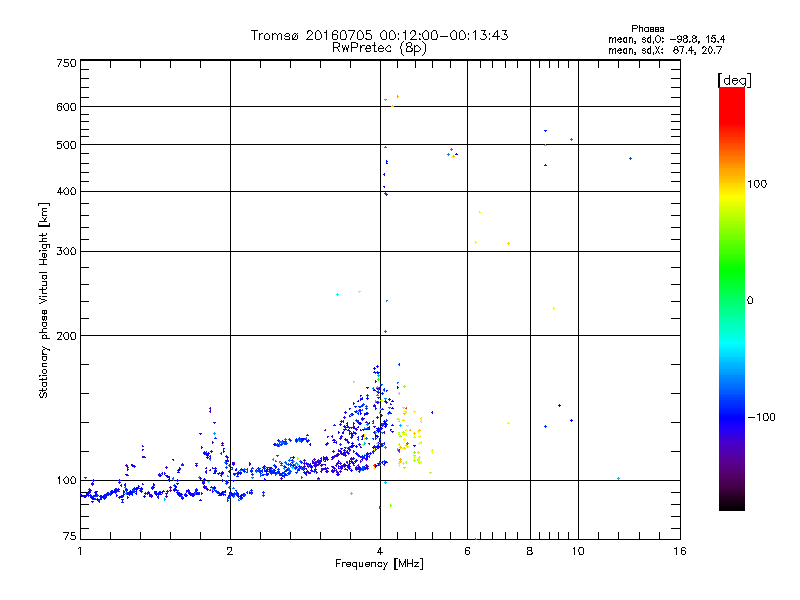Image resolution: width=800 pixels, height=600 pixels.
Task: Click the subtitle 'RwPretec (8p)'
Action: [379, 48]
